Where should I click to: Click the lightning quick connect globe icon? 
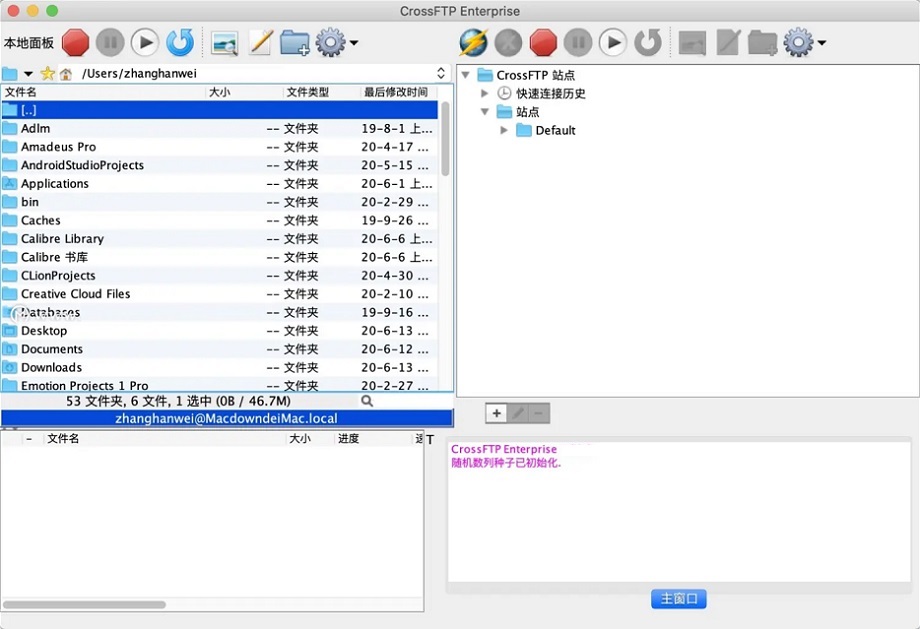pos(473,42)
